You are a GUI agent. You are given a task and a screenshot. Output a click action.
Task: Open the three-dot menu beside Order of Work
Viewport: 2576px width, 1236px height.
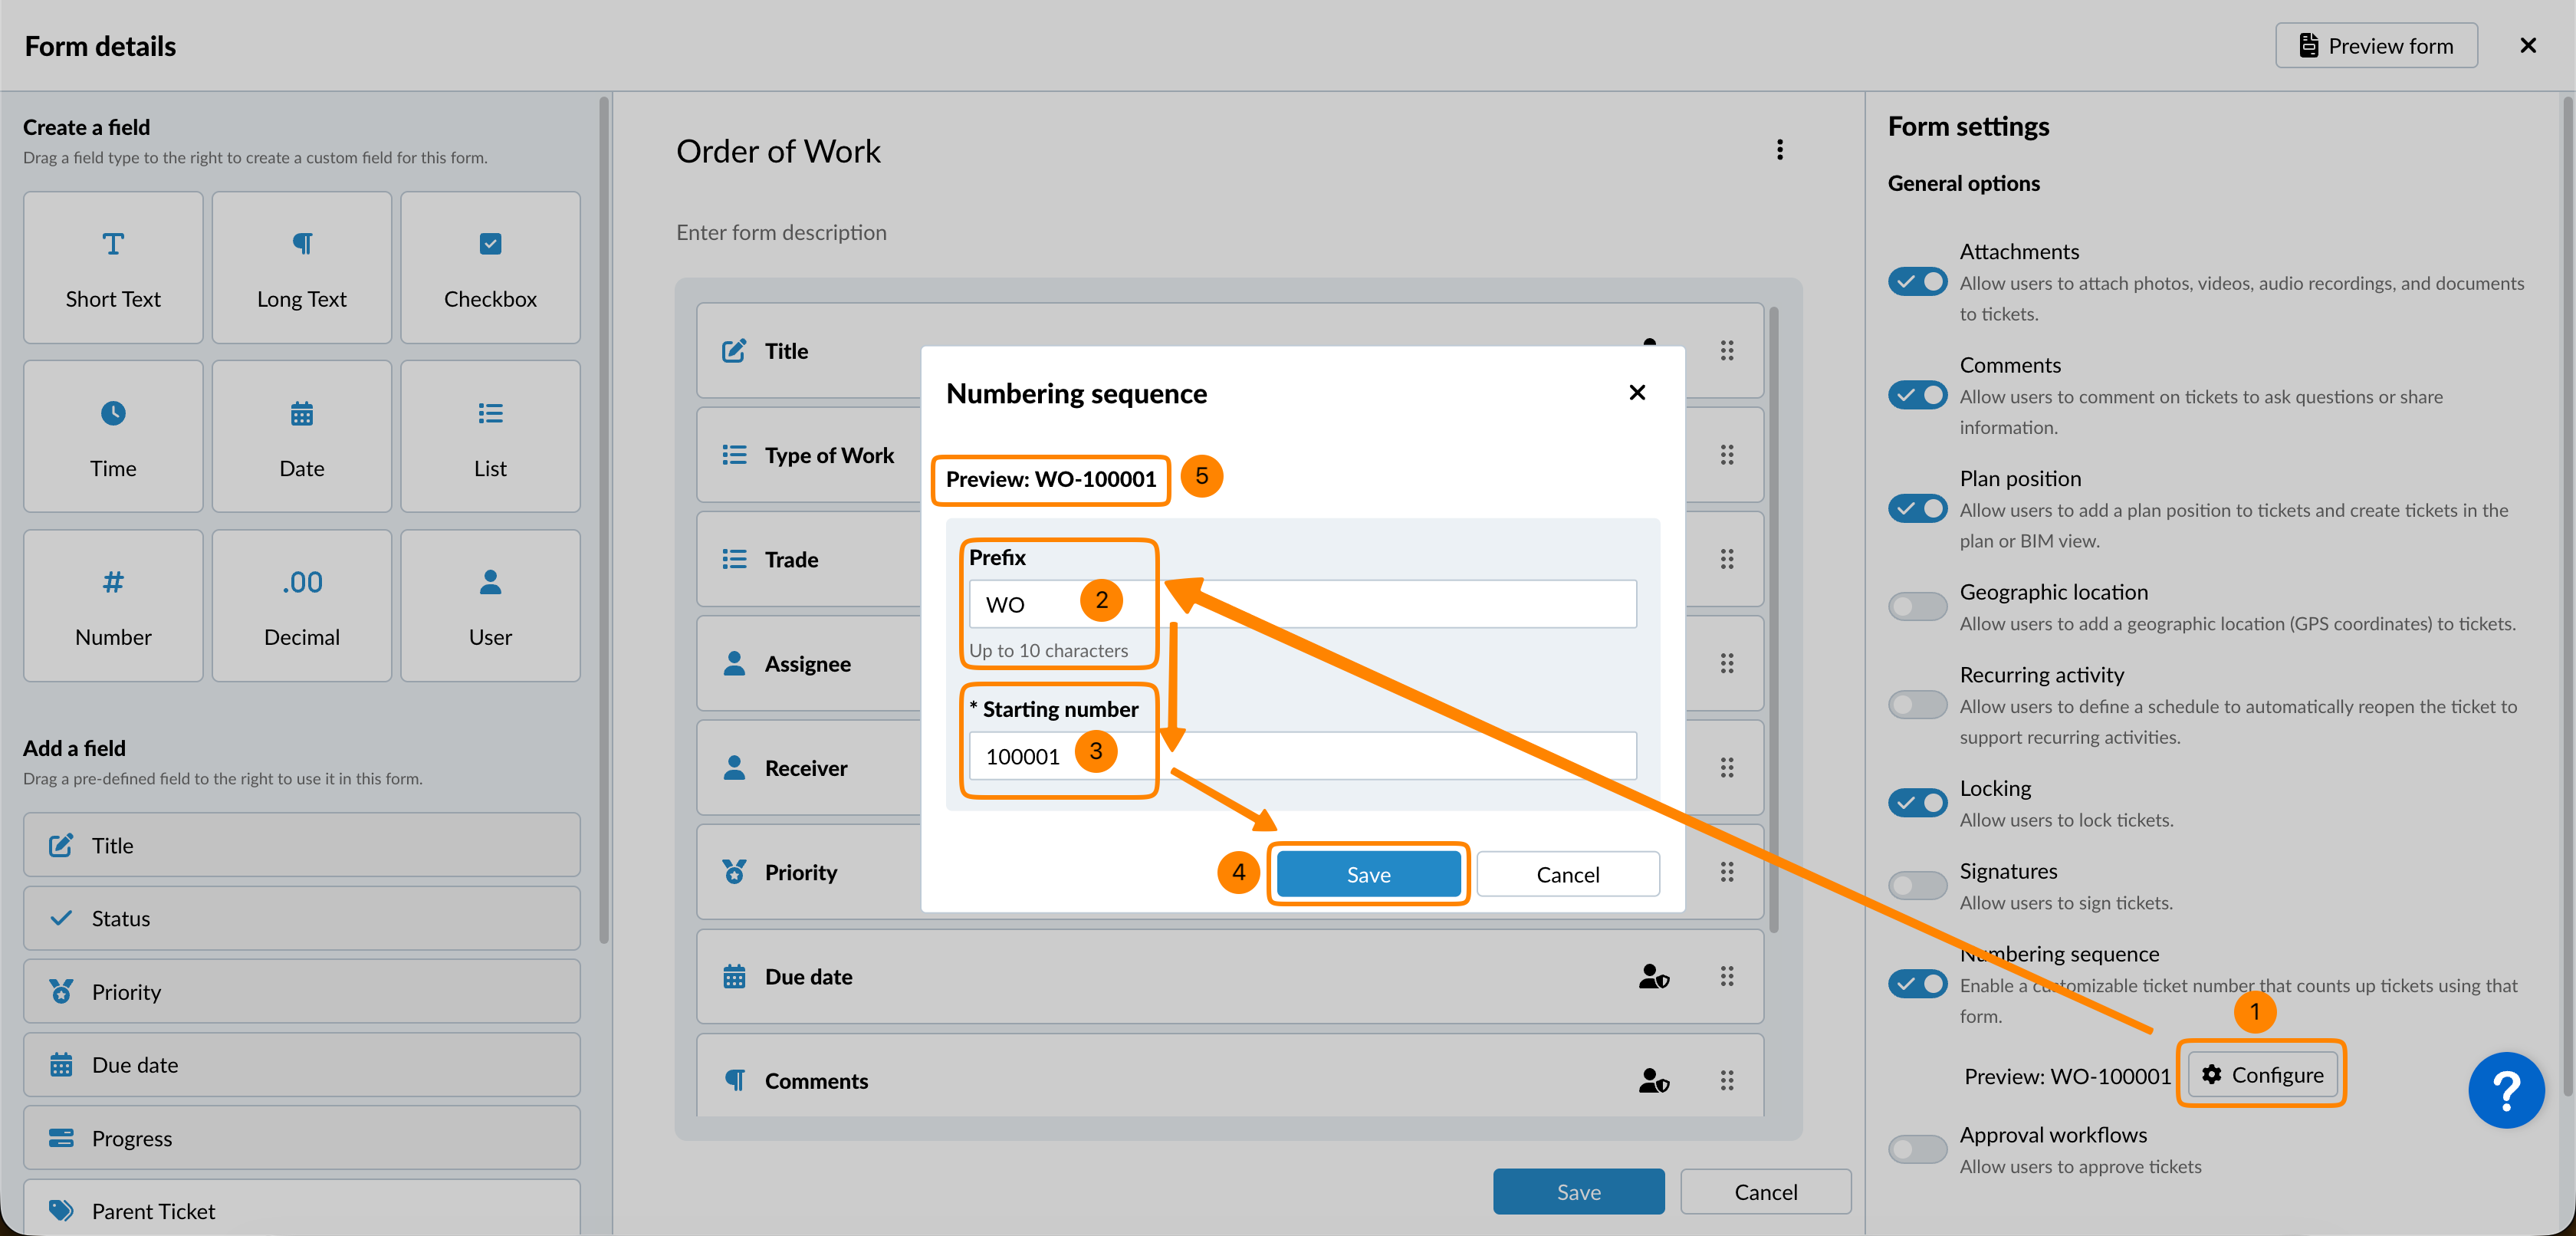1780,150
